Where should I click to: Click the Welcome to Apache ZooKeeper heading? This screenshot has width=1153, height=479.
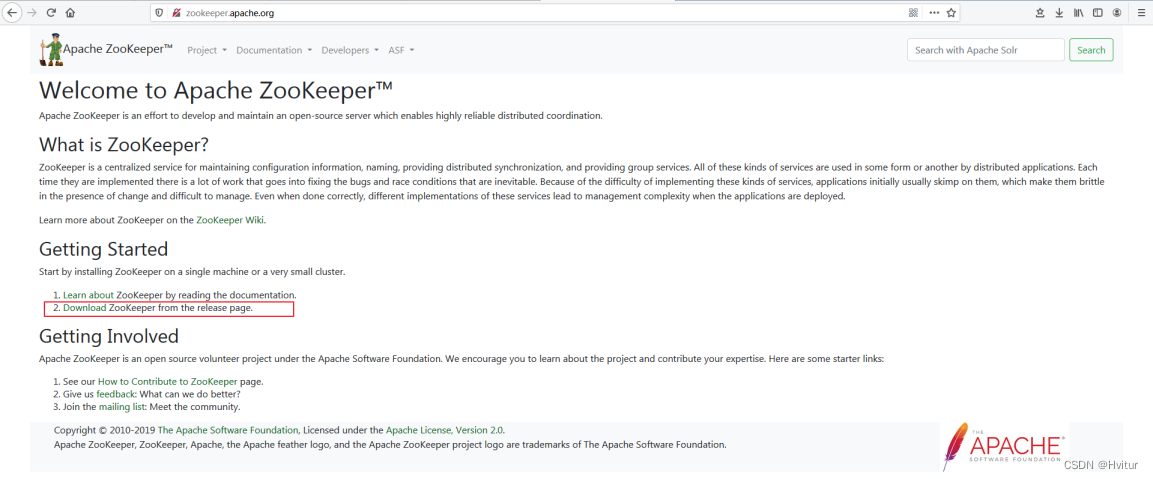(216, 91)
